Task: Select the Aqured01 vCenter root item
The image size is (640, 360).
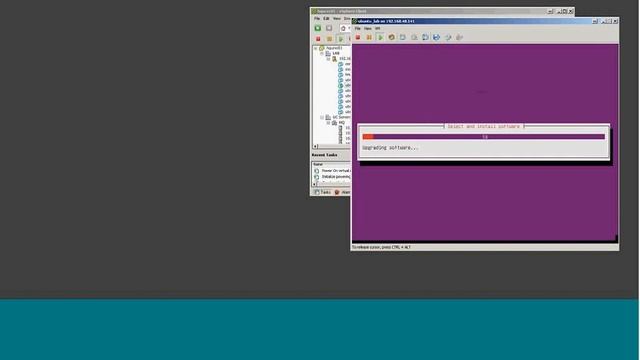Action: click(x=334, y=48)
